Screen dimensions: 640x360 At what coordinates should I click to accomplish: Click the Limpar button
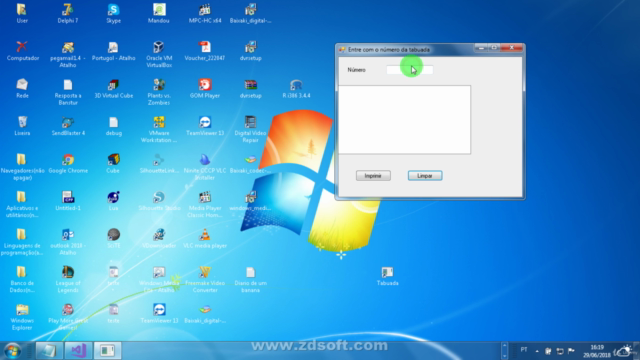pyautogui.click(x=425, y=176)
